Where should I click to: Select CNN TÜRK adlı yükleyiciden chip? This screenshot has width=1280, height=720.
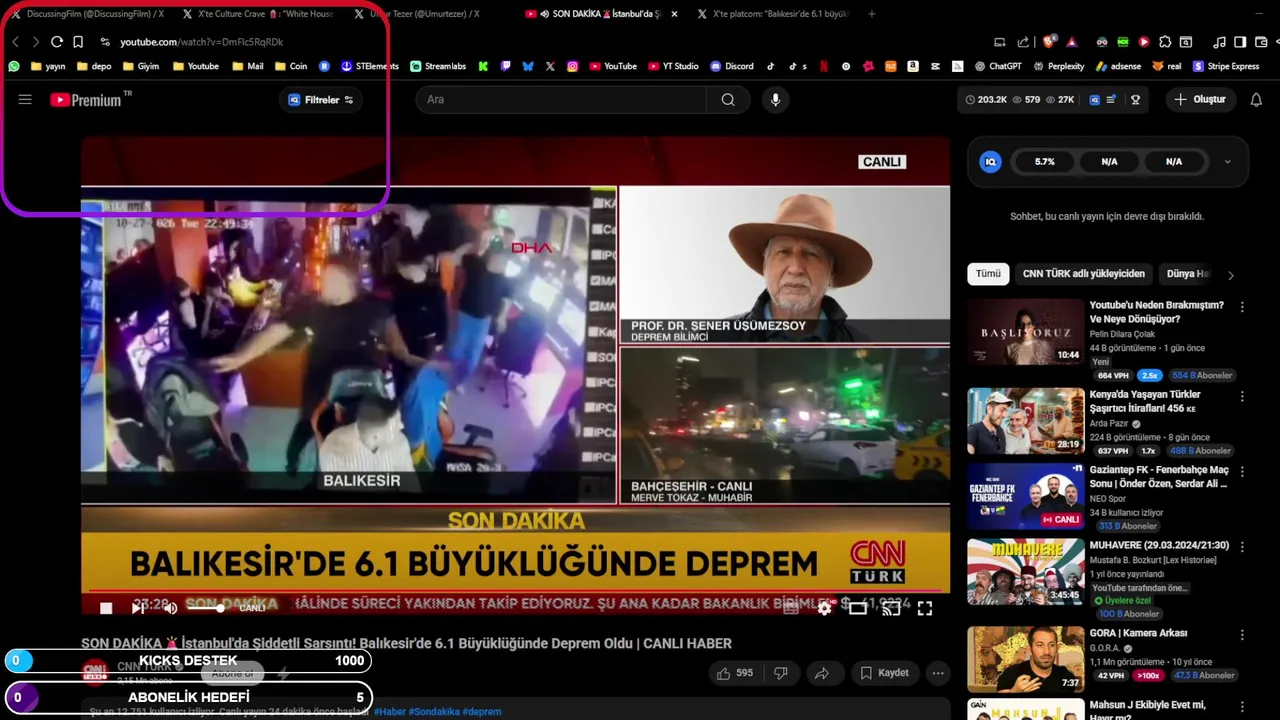pos(1083,274)
